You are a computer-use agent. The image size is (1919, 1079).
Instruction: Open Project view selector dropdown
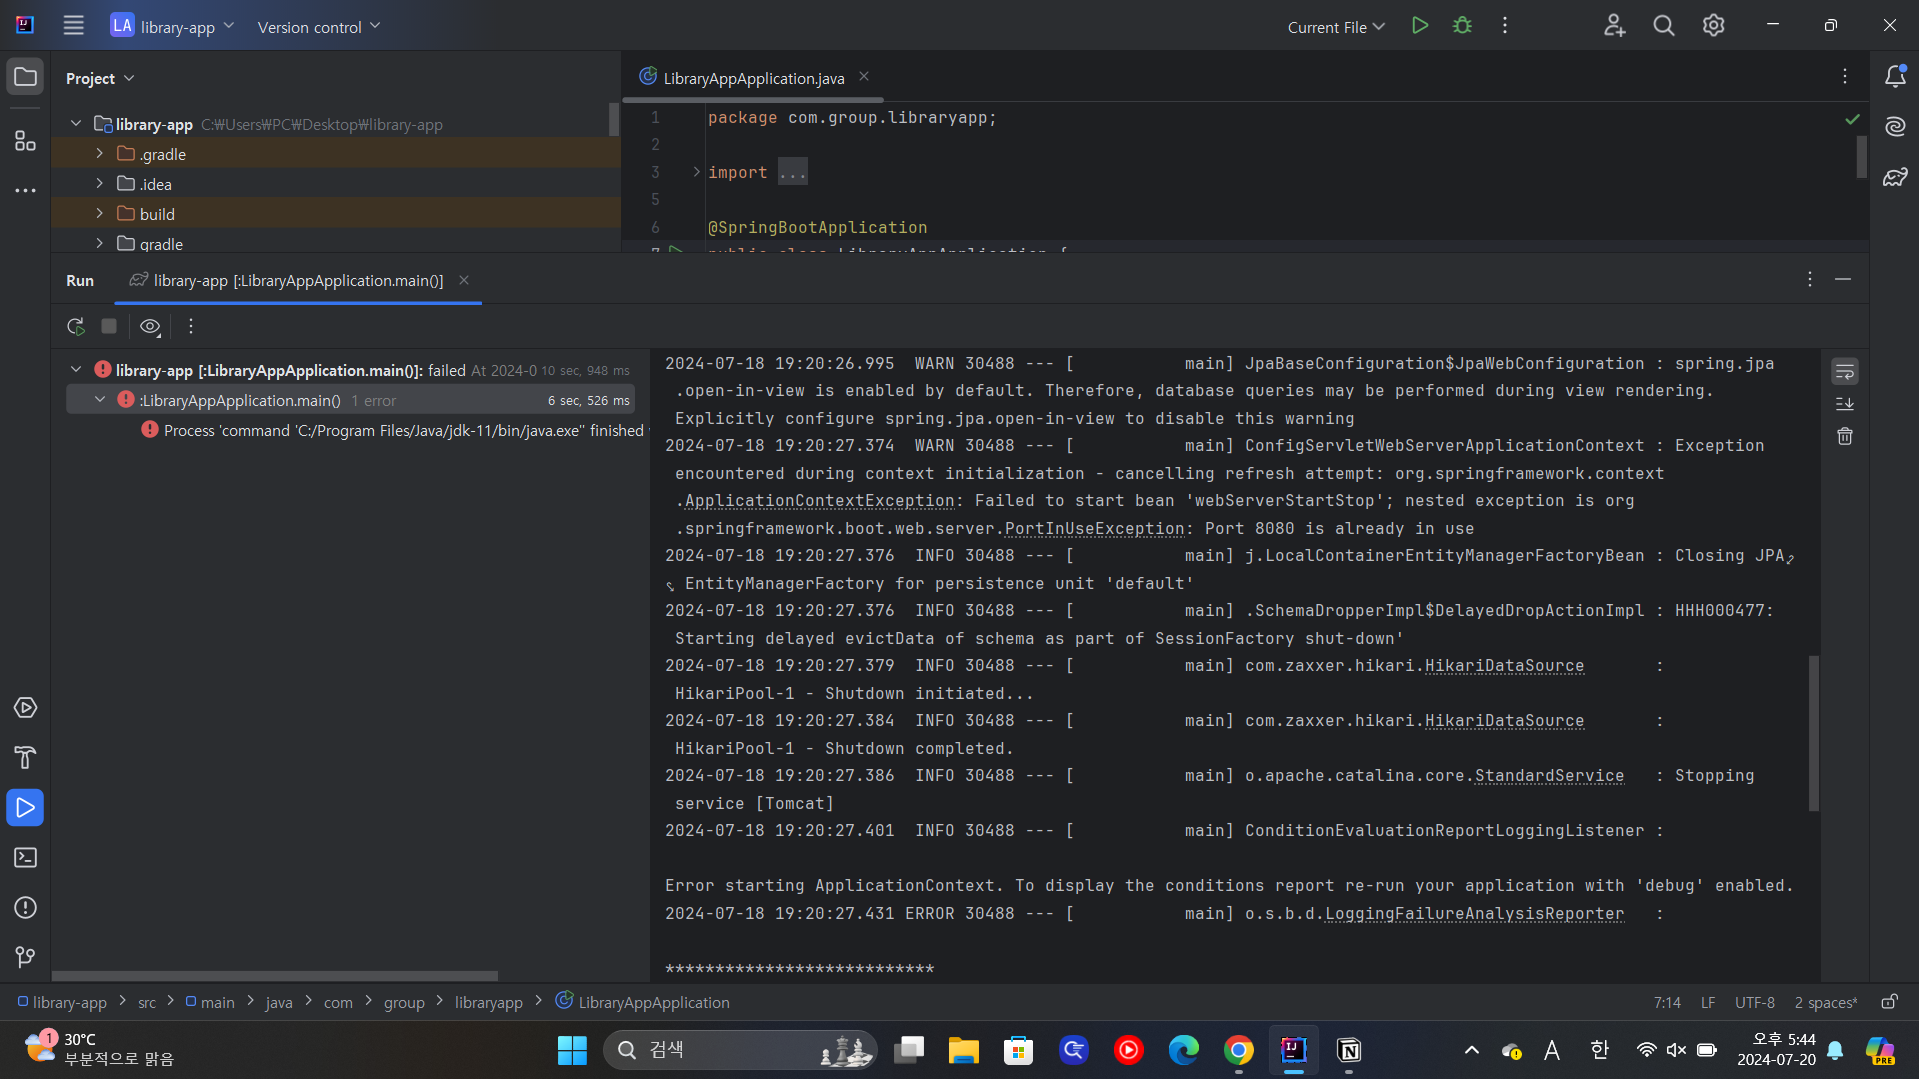point(100,78)
